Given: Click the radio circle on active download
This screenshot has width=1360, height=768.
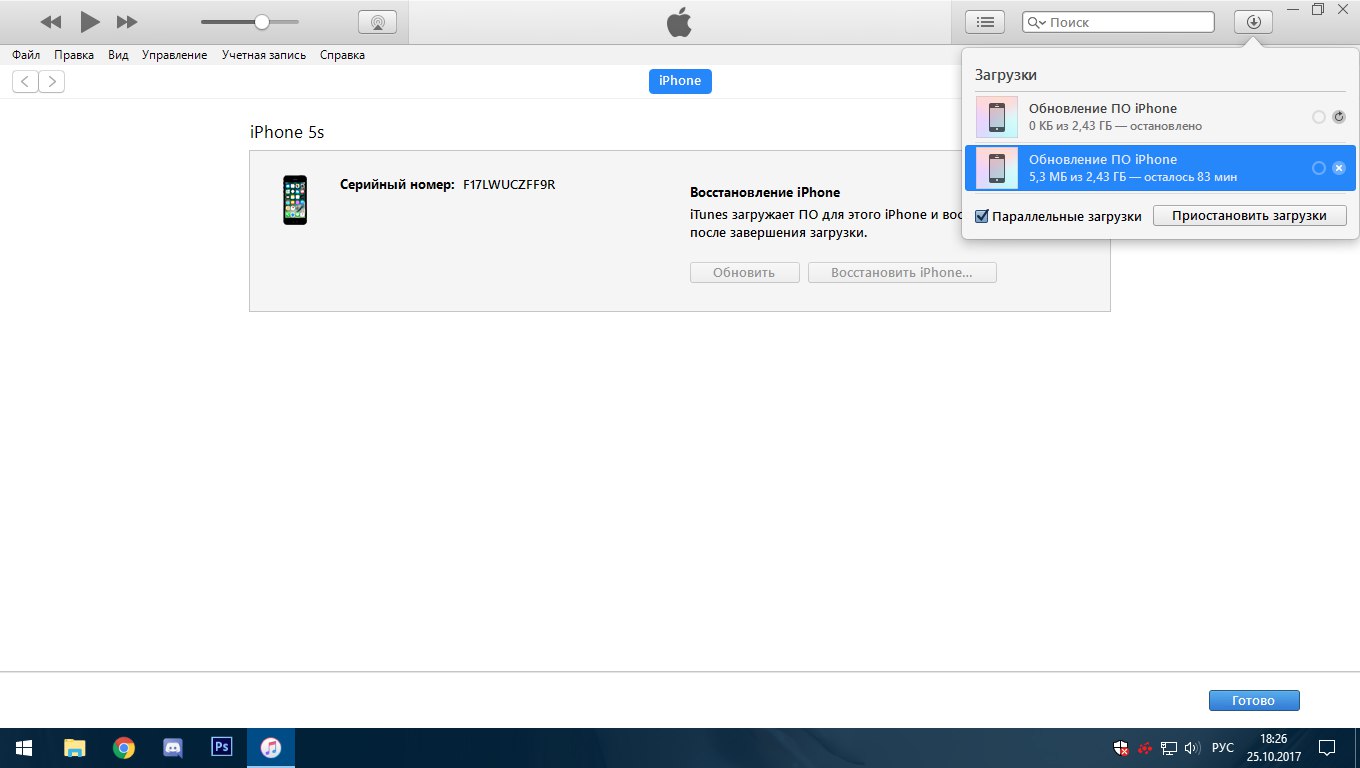Looking at the screenshot, I should tap(1319, 168).
